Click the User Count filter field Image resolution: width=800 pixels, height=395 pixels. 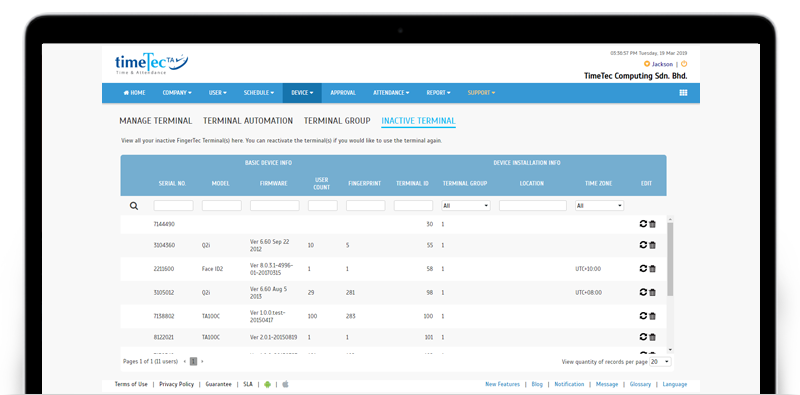(322, 206)
